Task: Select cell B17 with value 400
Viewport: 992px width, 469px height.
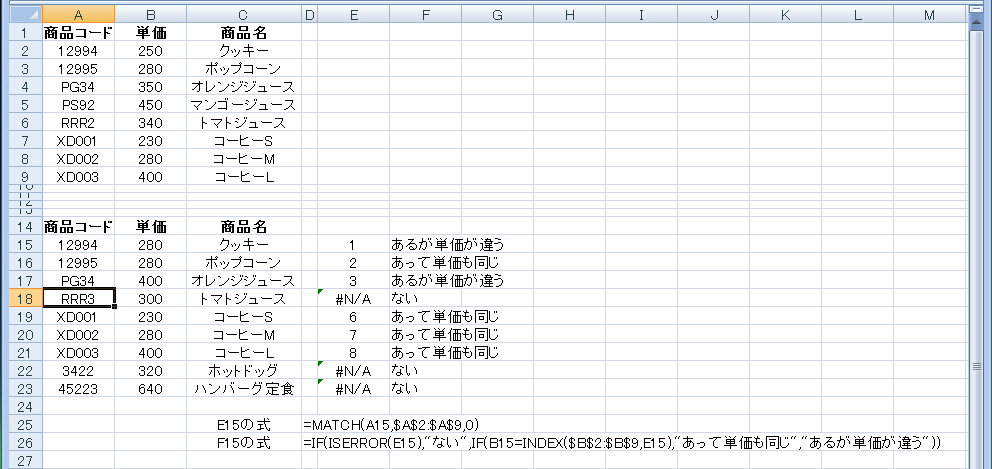Action: [152, 280]
